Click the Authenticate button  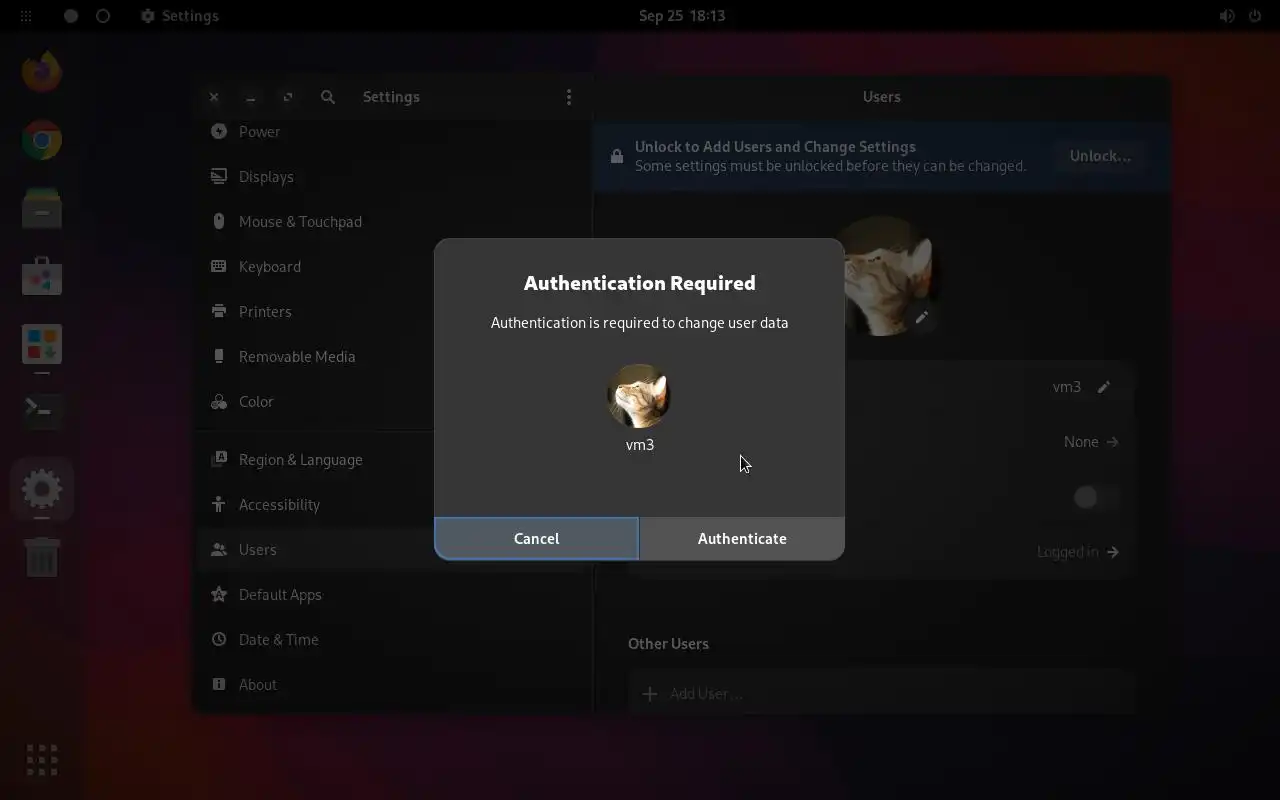pyautogui.click(x=742, y=538)
